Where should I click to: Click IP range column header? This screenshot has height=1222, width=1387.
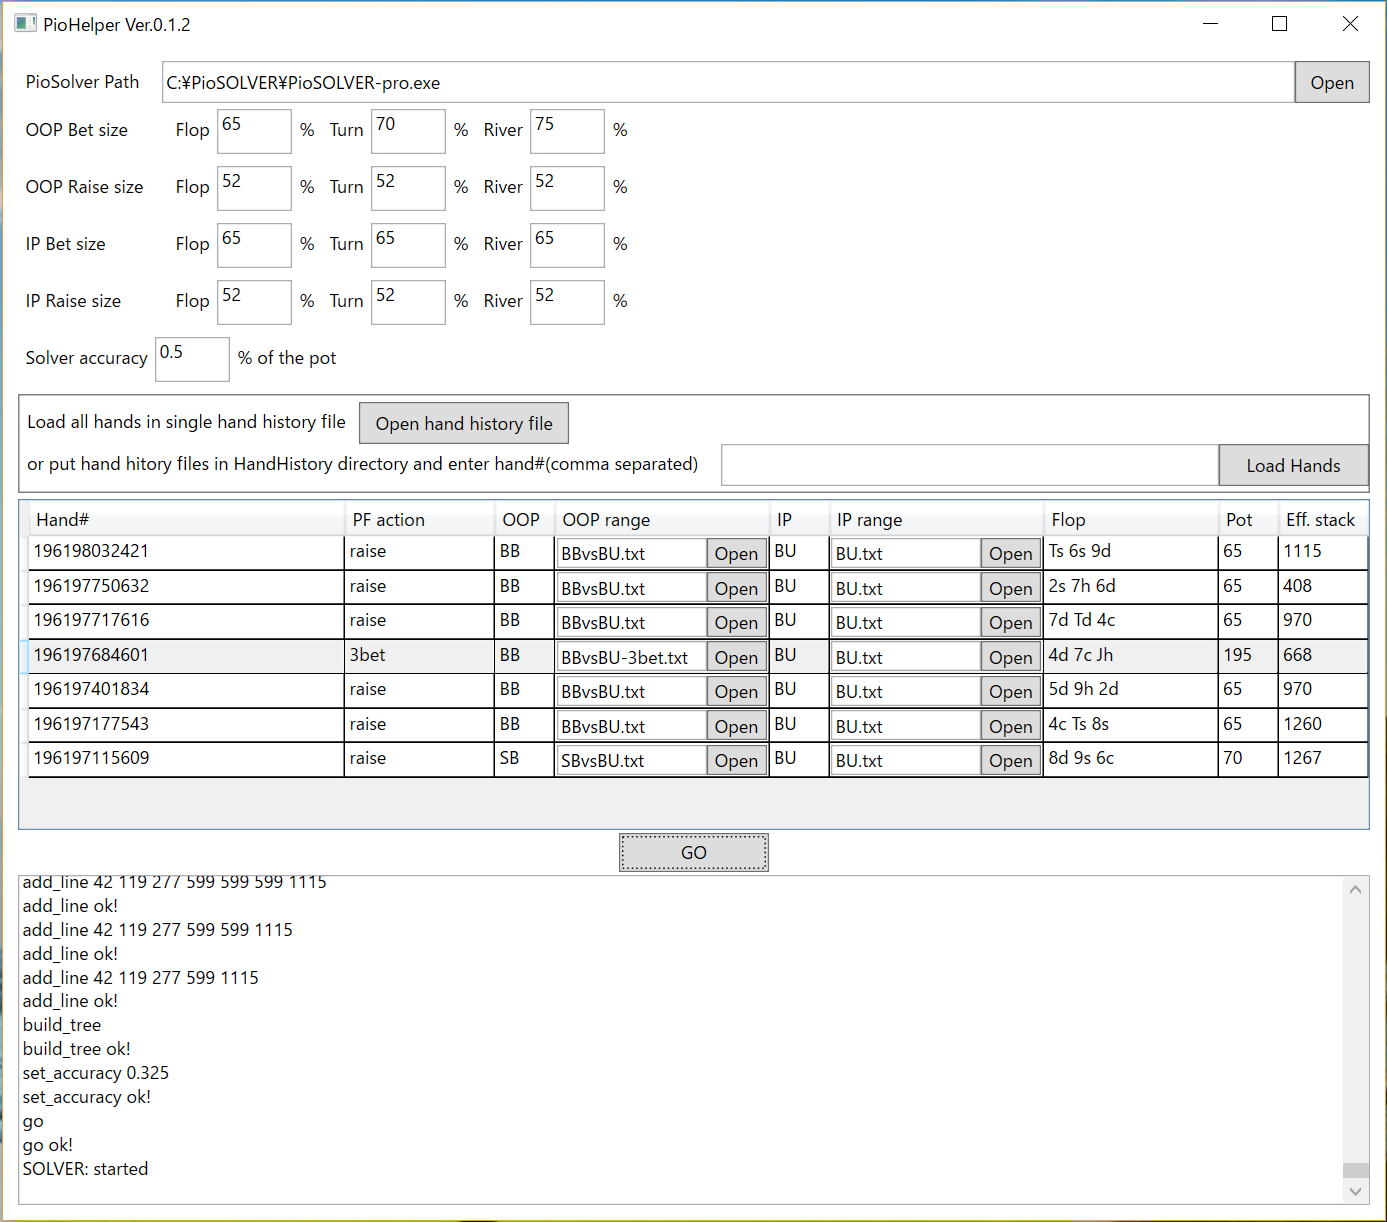pos(936,519)
